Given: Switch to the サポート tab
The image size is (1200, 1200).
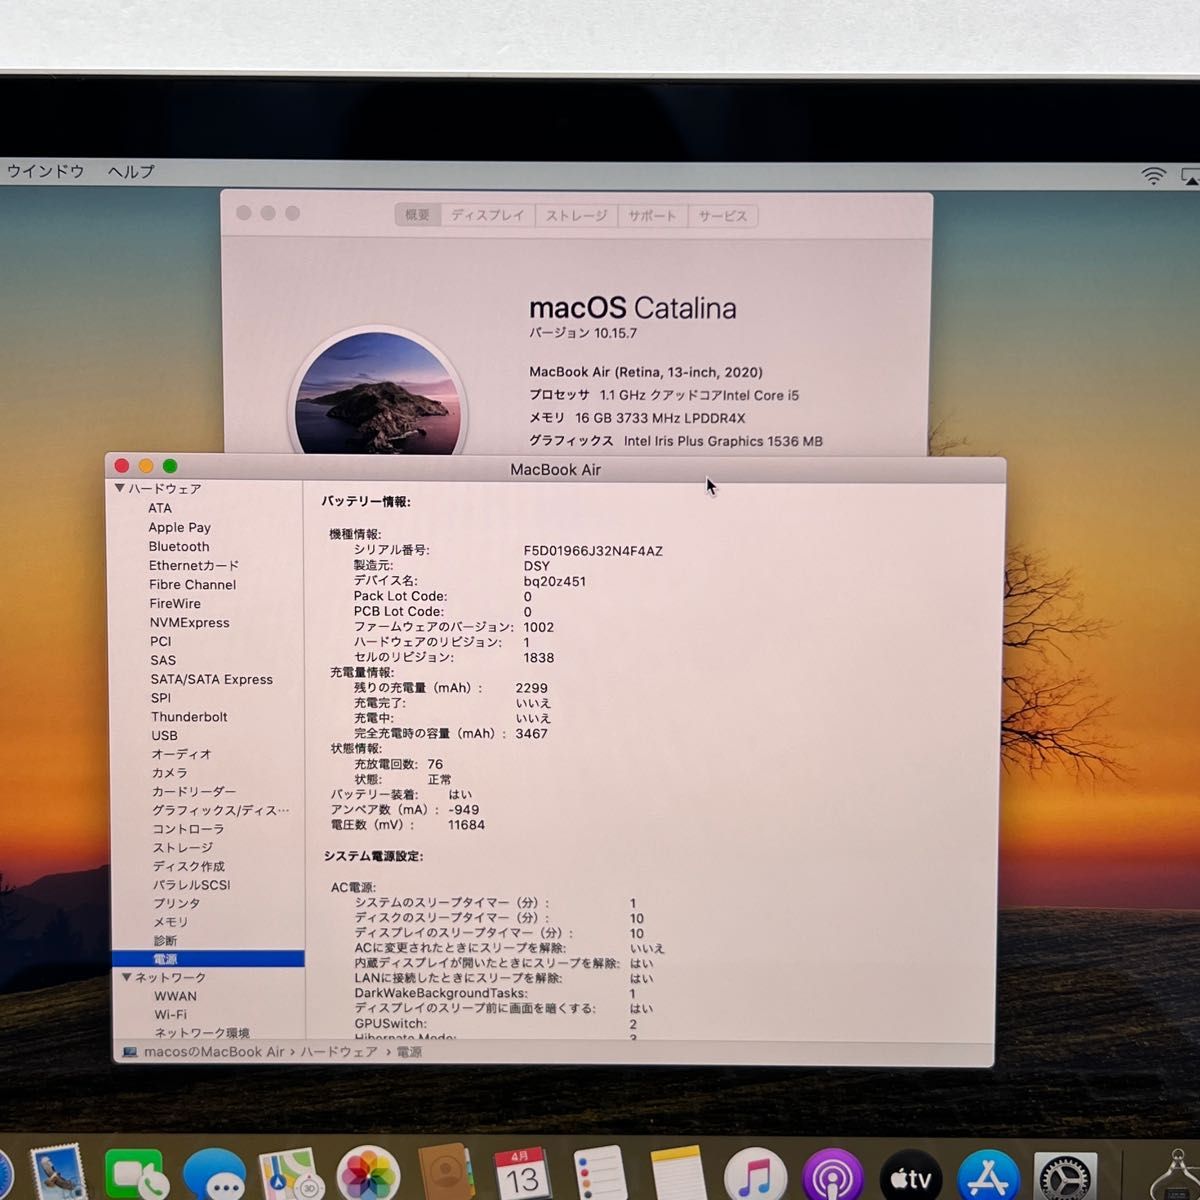Looking at the screenshot, I should 652,215.
